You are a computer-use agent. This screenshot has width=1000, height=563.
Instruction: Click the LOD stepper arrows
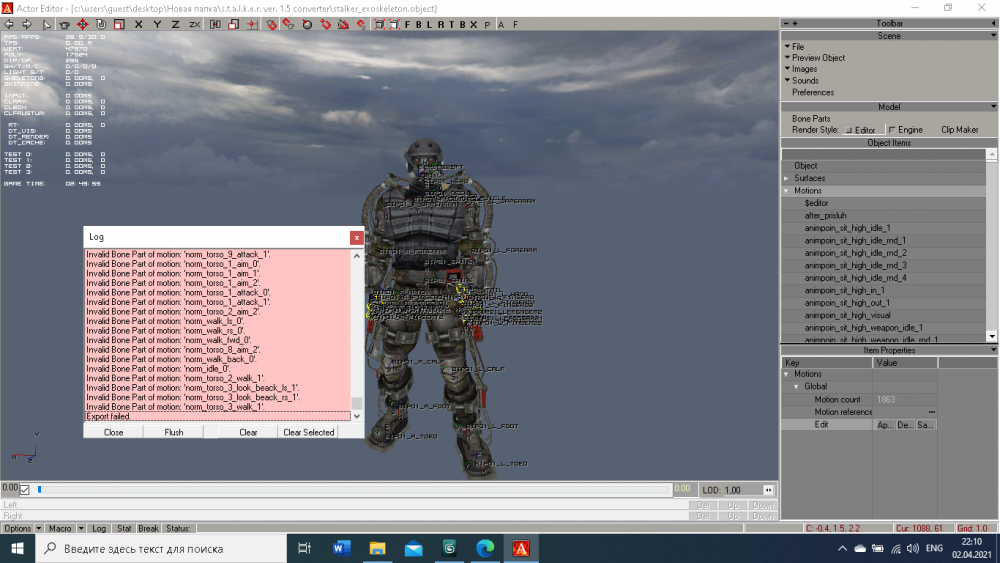coord(768,490)
